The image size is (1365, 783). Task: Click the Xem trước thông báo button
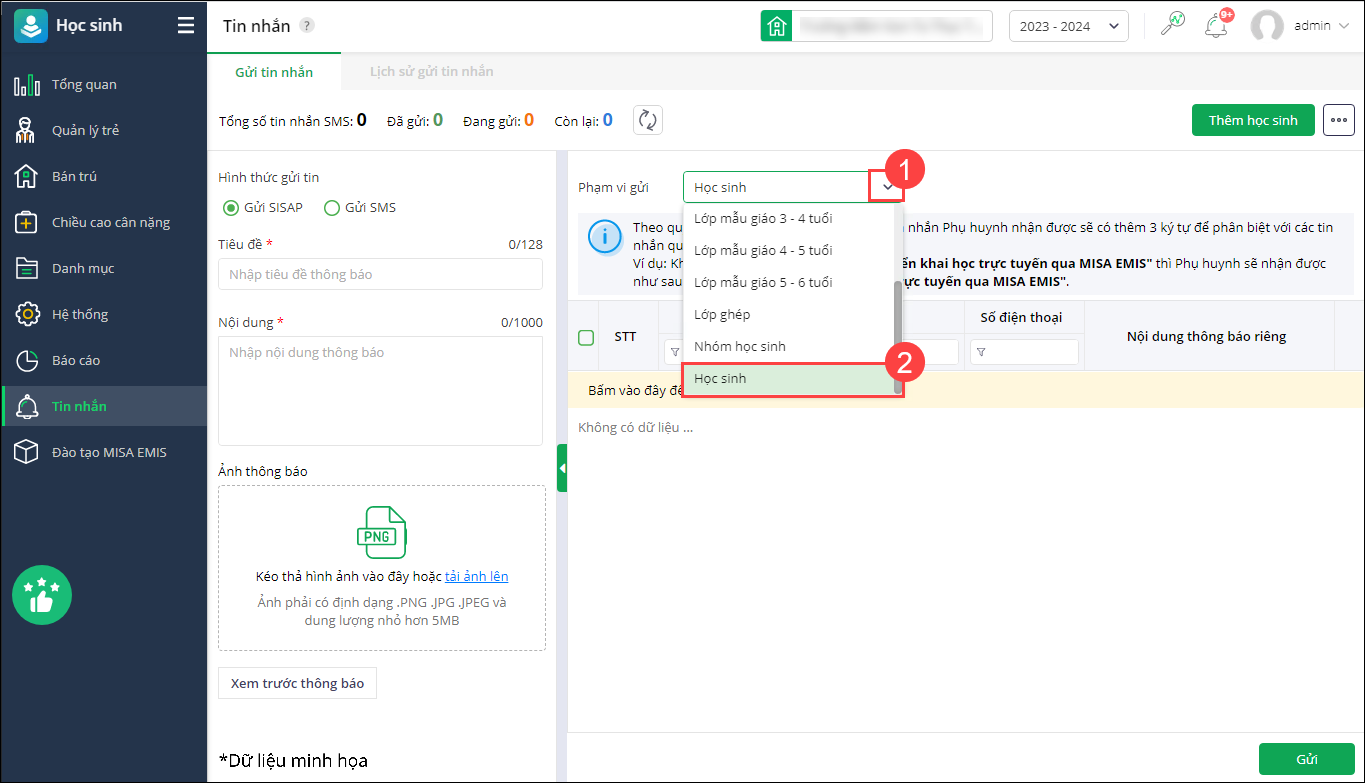(297, 684)
